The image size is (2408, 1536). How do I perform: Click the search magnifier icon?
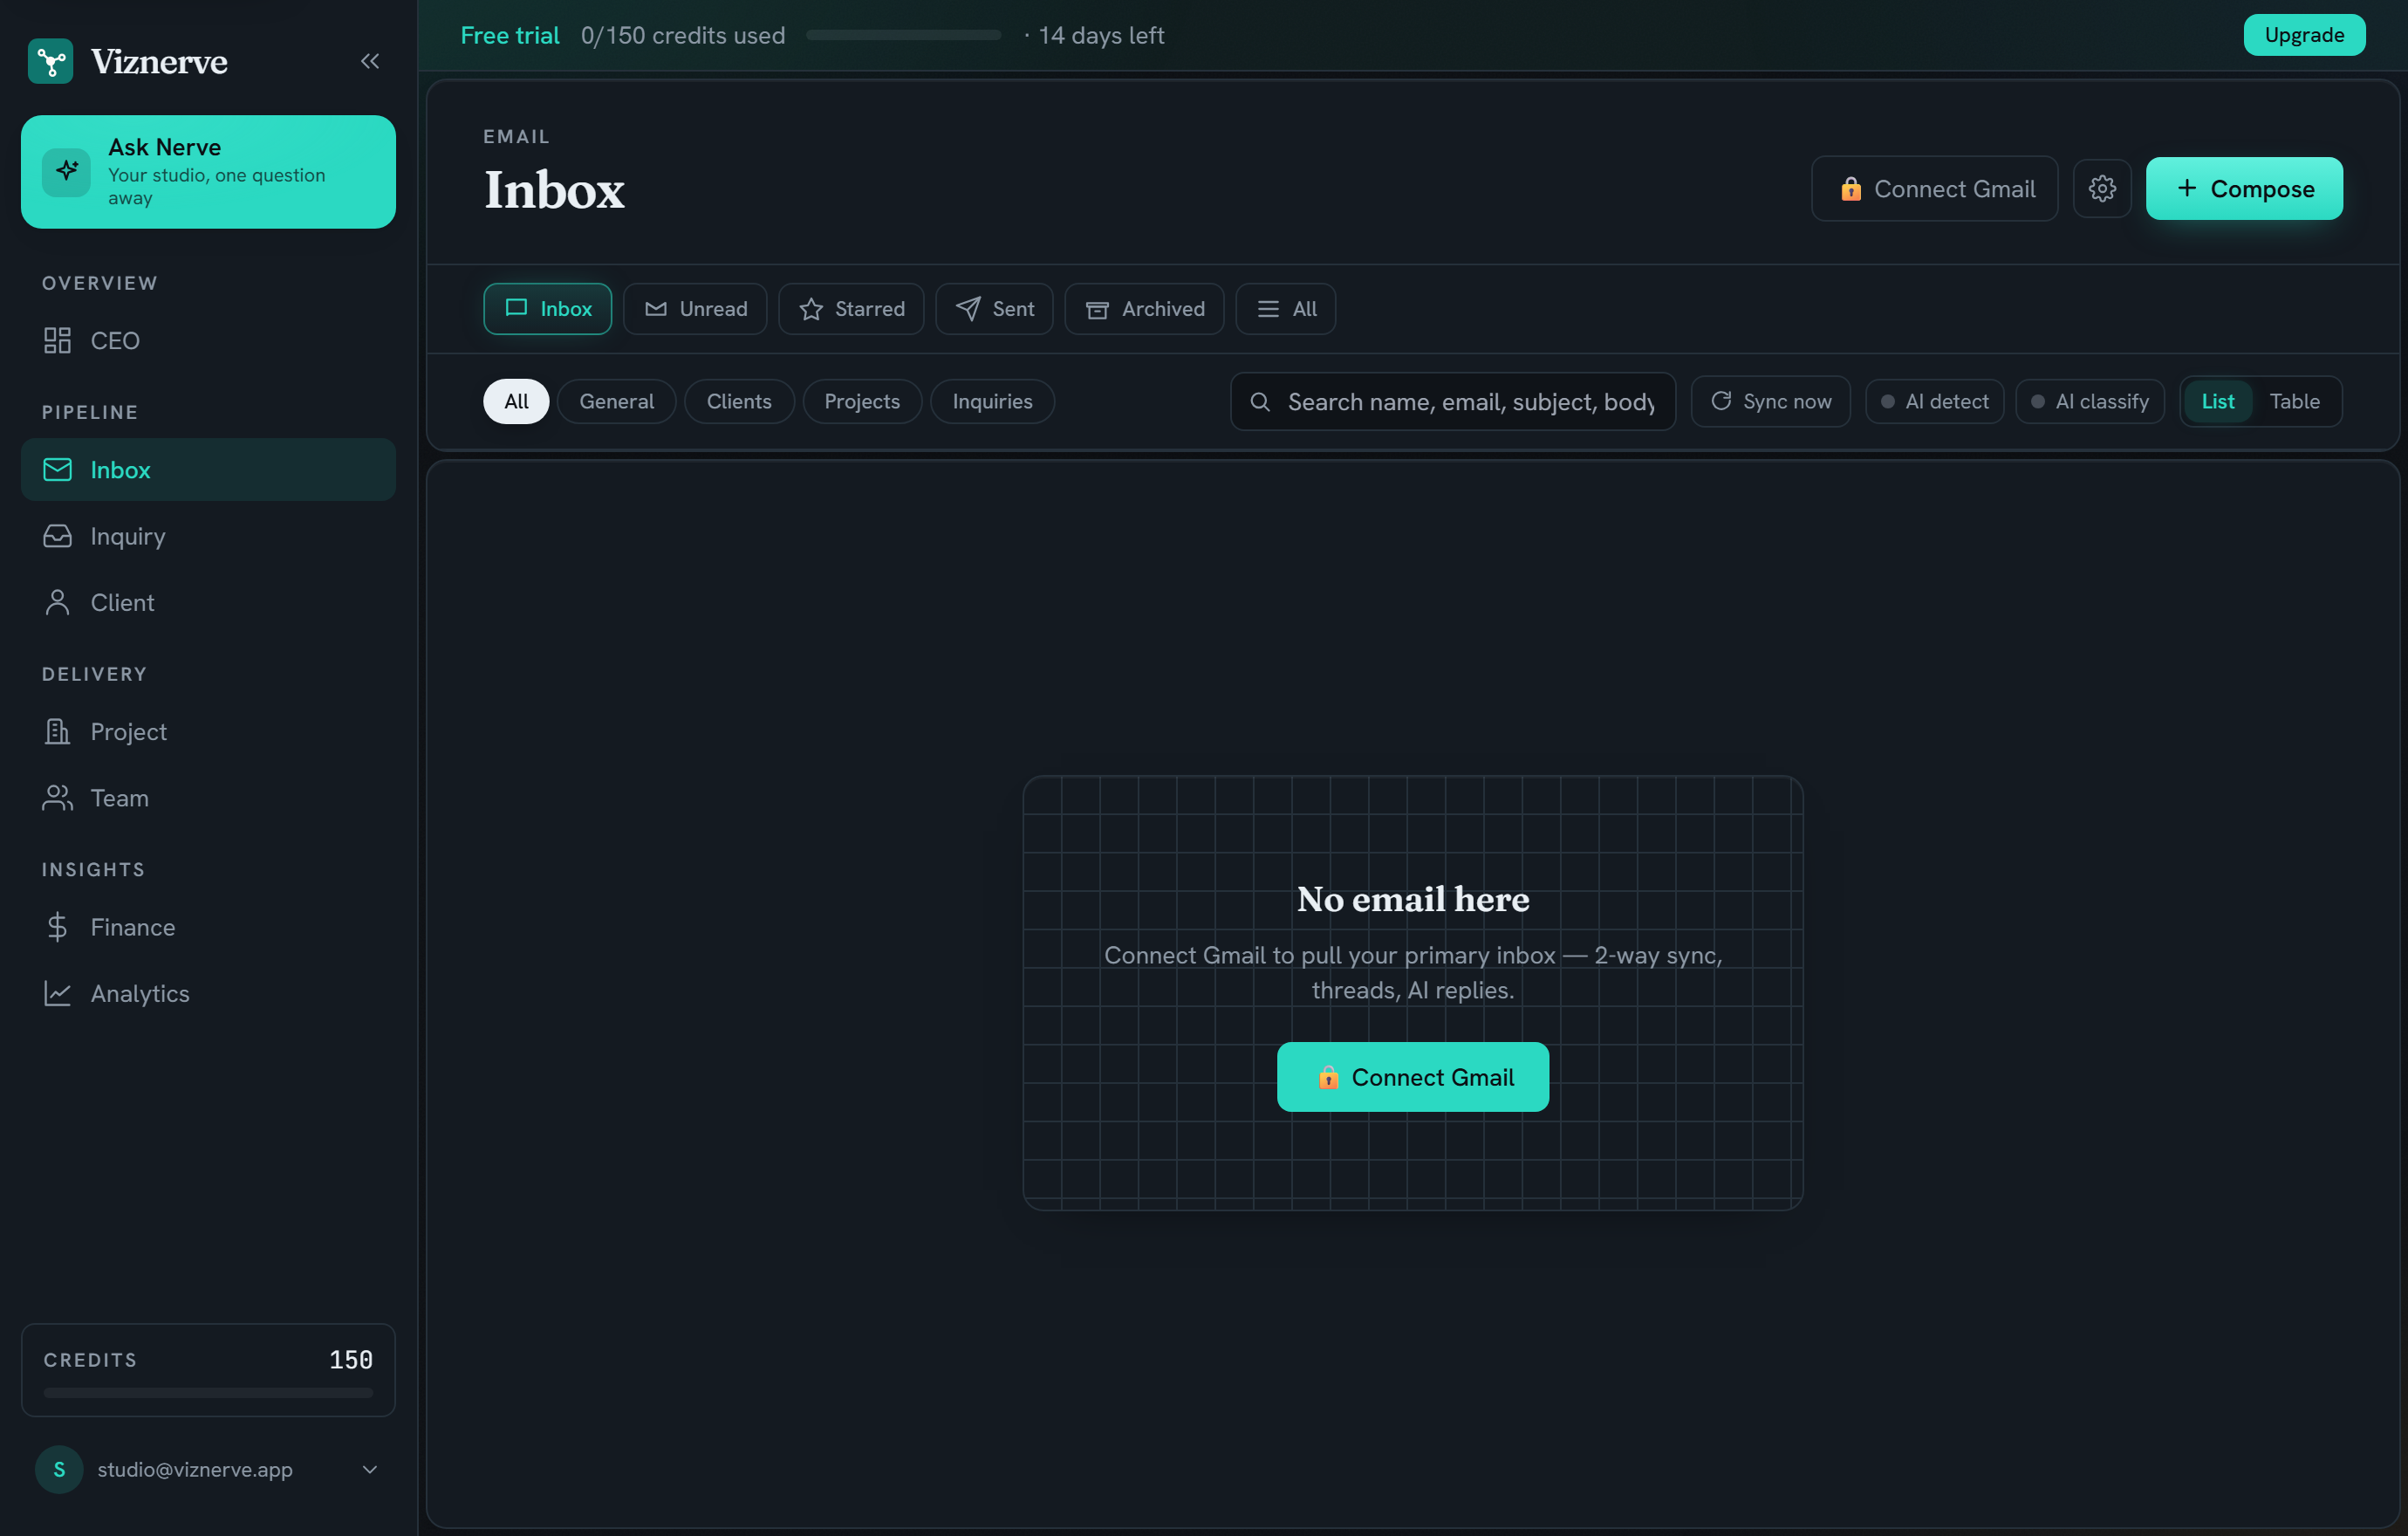pyautogui.click(x=1260, y=402)
